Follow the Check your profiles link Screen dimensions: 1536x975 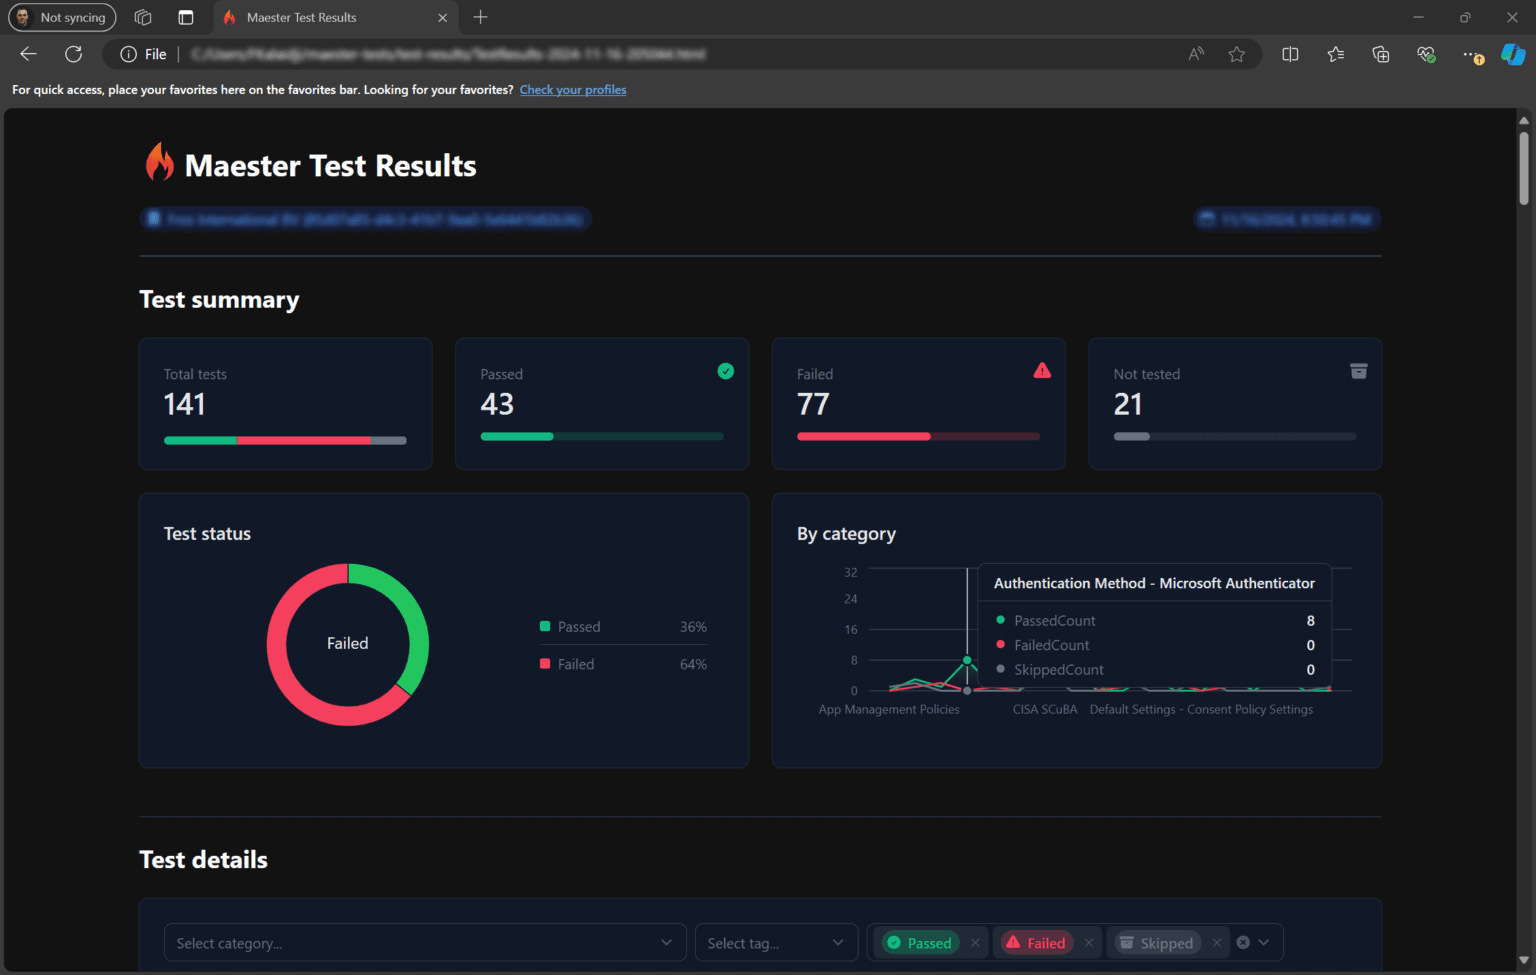[573, 90]
